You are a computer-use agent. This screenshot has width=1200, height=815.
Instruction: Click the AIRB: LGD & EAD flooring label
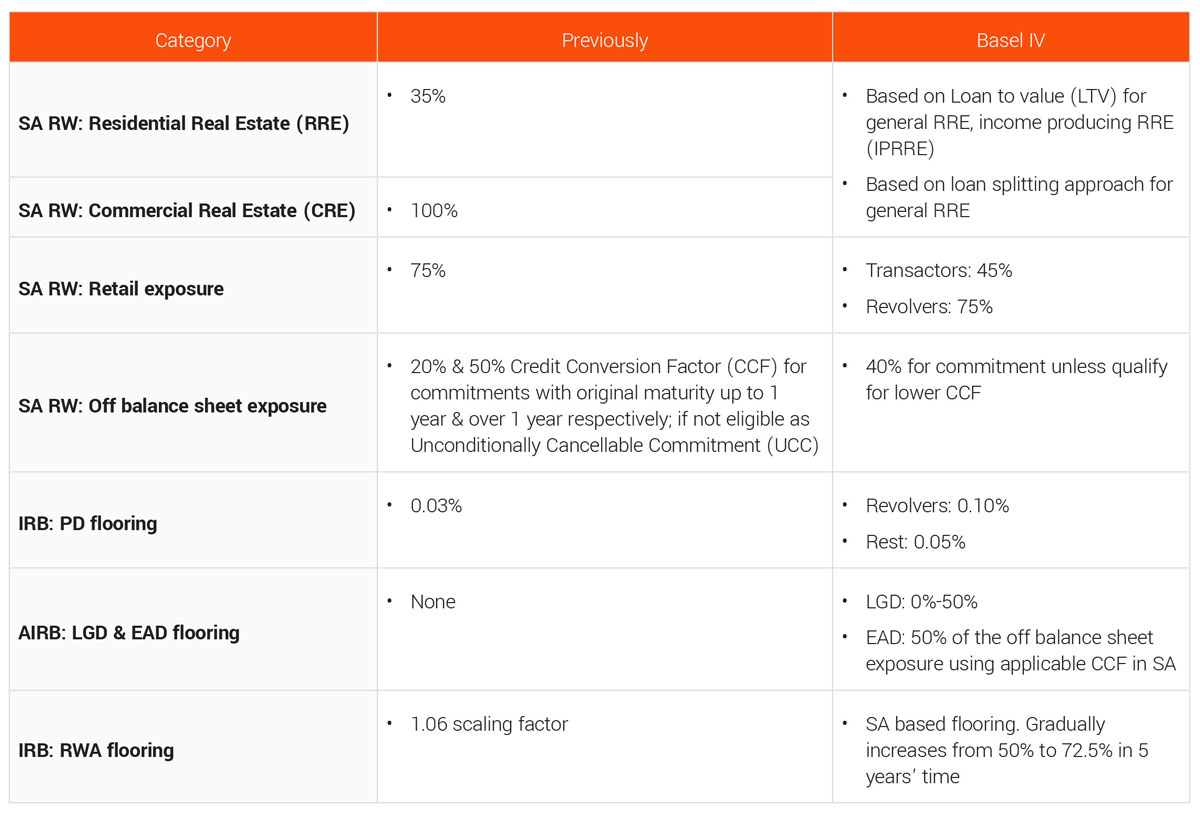[x=129, y=633]
